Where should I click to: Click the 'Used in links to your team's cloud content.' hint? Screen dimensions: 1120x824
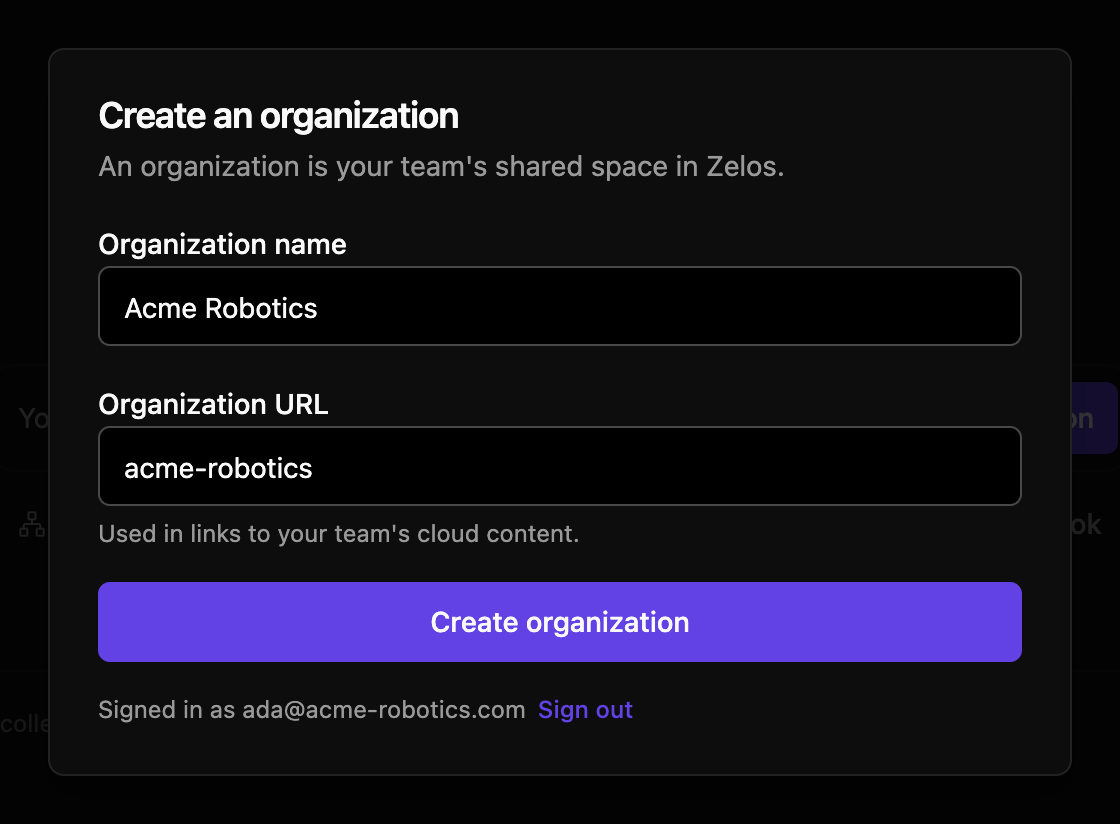tap(339, 534)
